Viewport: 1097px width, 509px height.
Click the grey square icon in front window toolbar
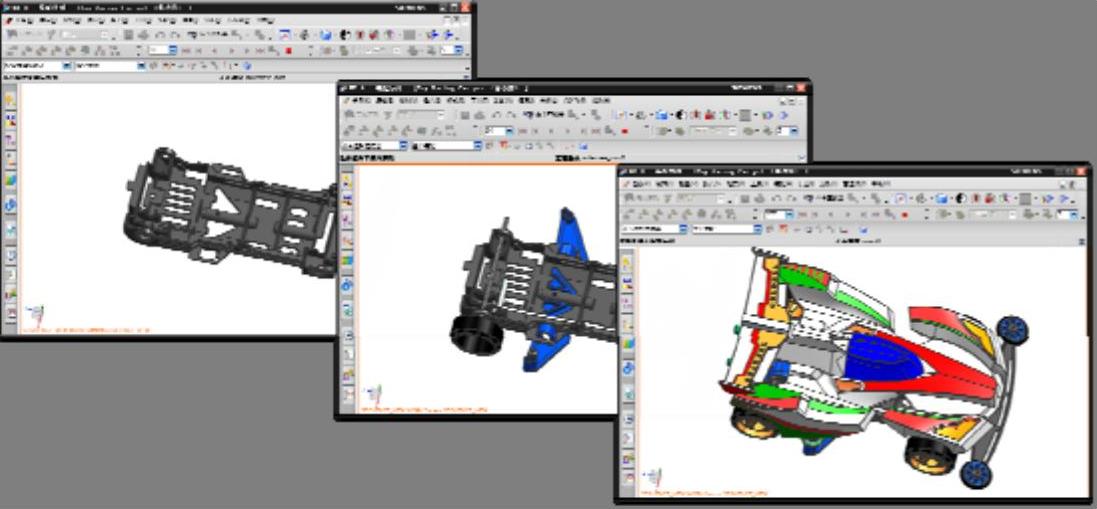(x=1025, y=199)
